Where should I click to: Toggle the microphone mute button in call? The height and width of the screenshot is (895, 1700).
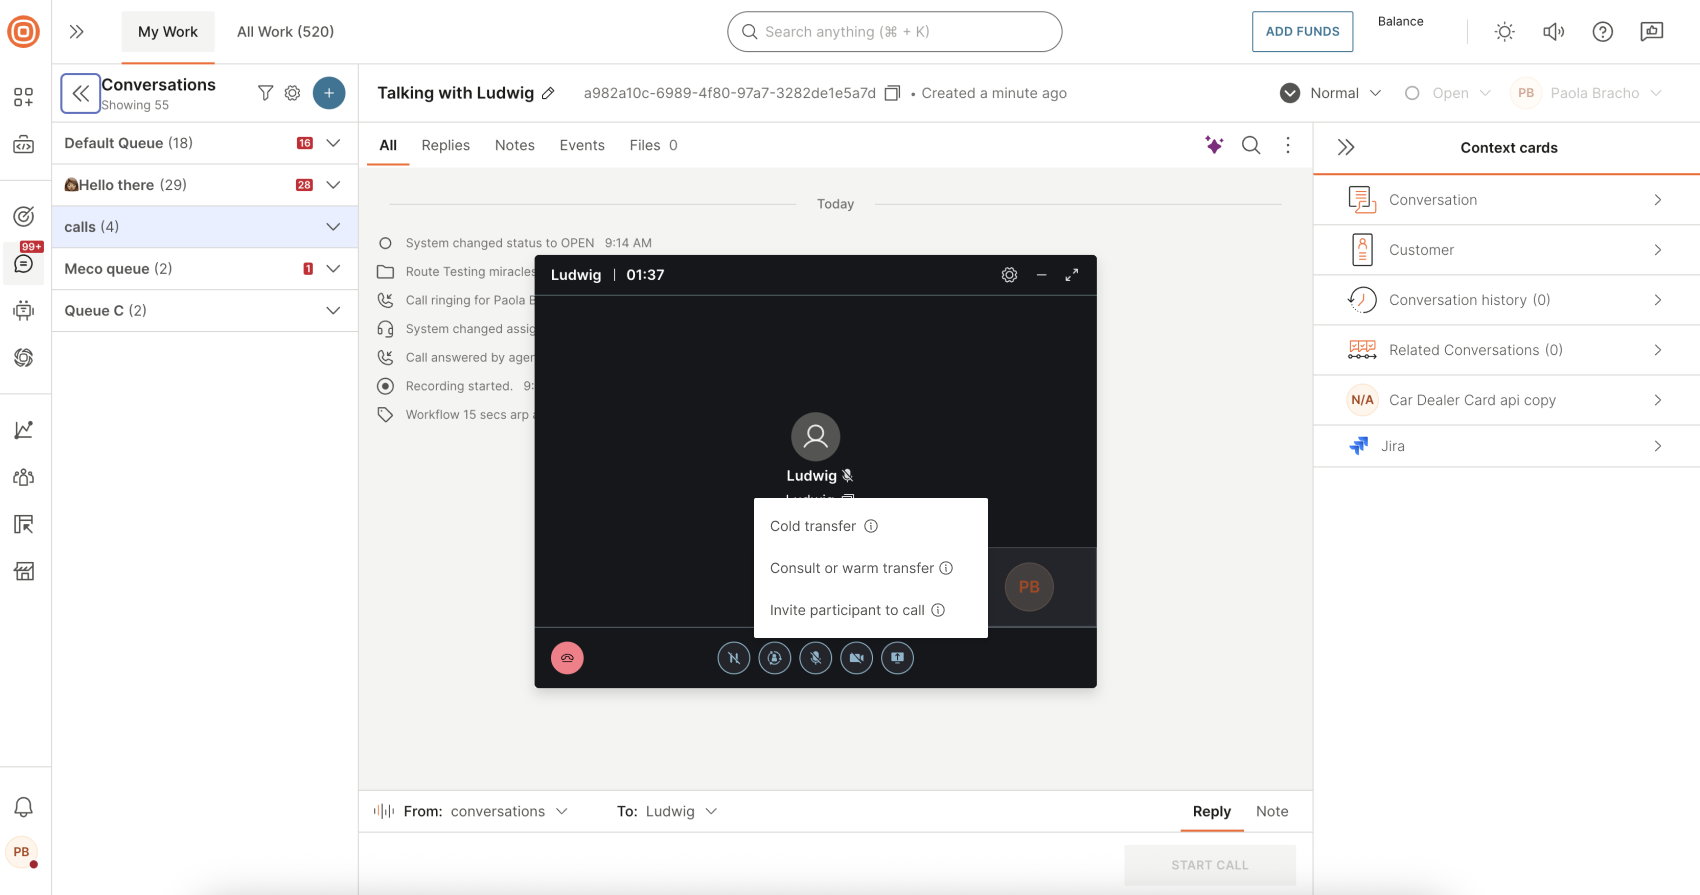click(x=815, y=658)
